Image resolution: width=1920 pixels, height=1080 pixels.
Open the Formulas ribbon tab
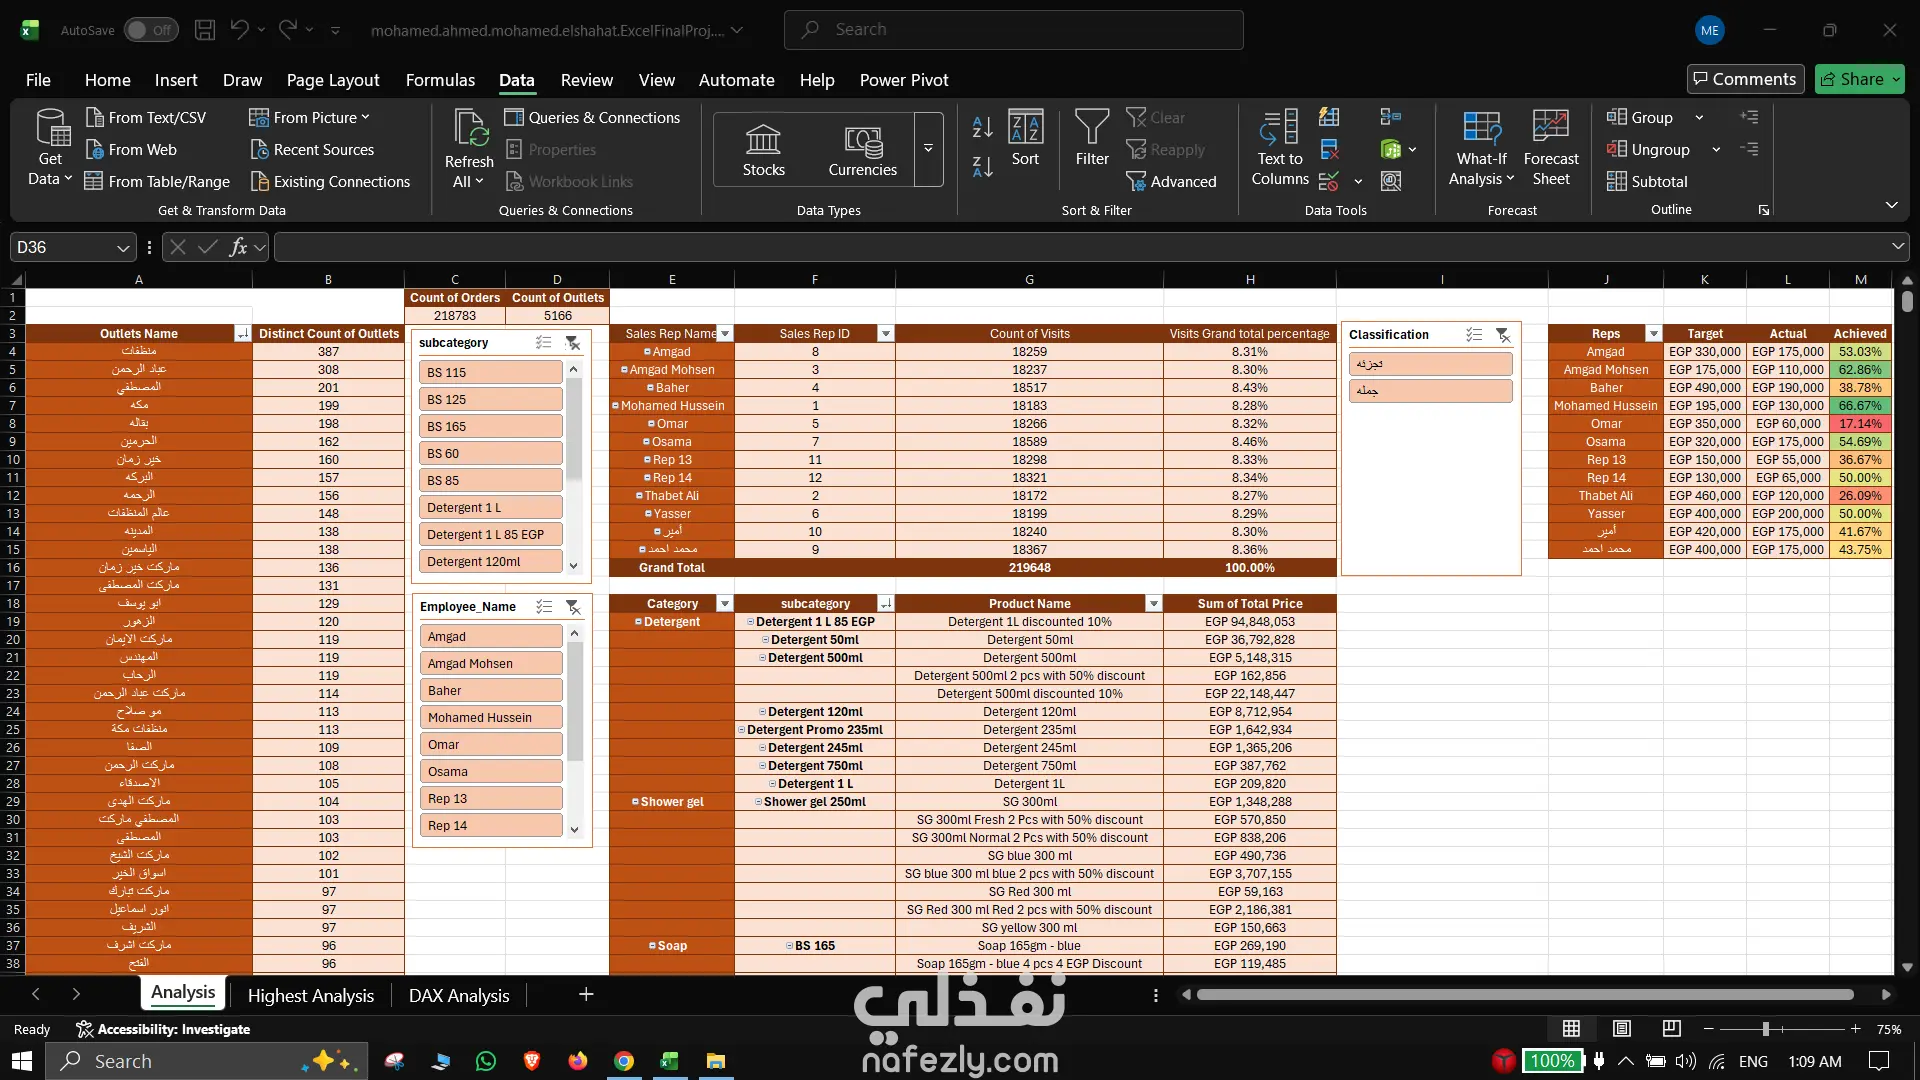pos(440,80)
